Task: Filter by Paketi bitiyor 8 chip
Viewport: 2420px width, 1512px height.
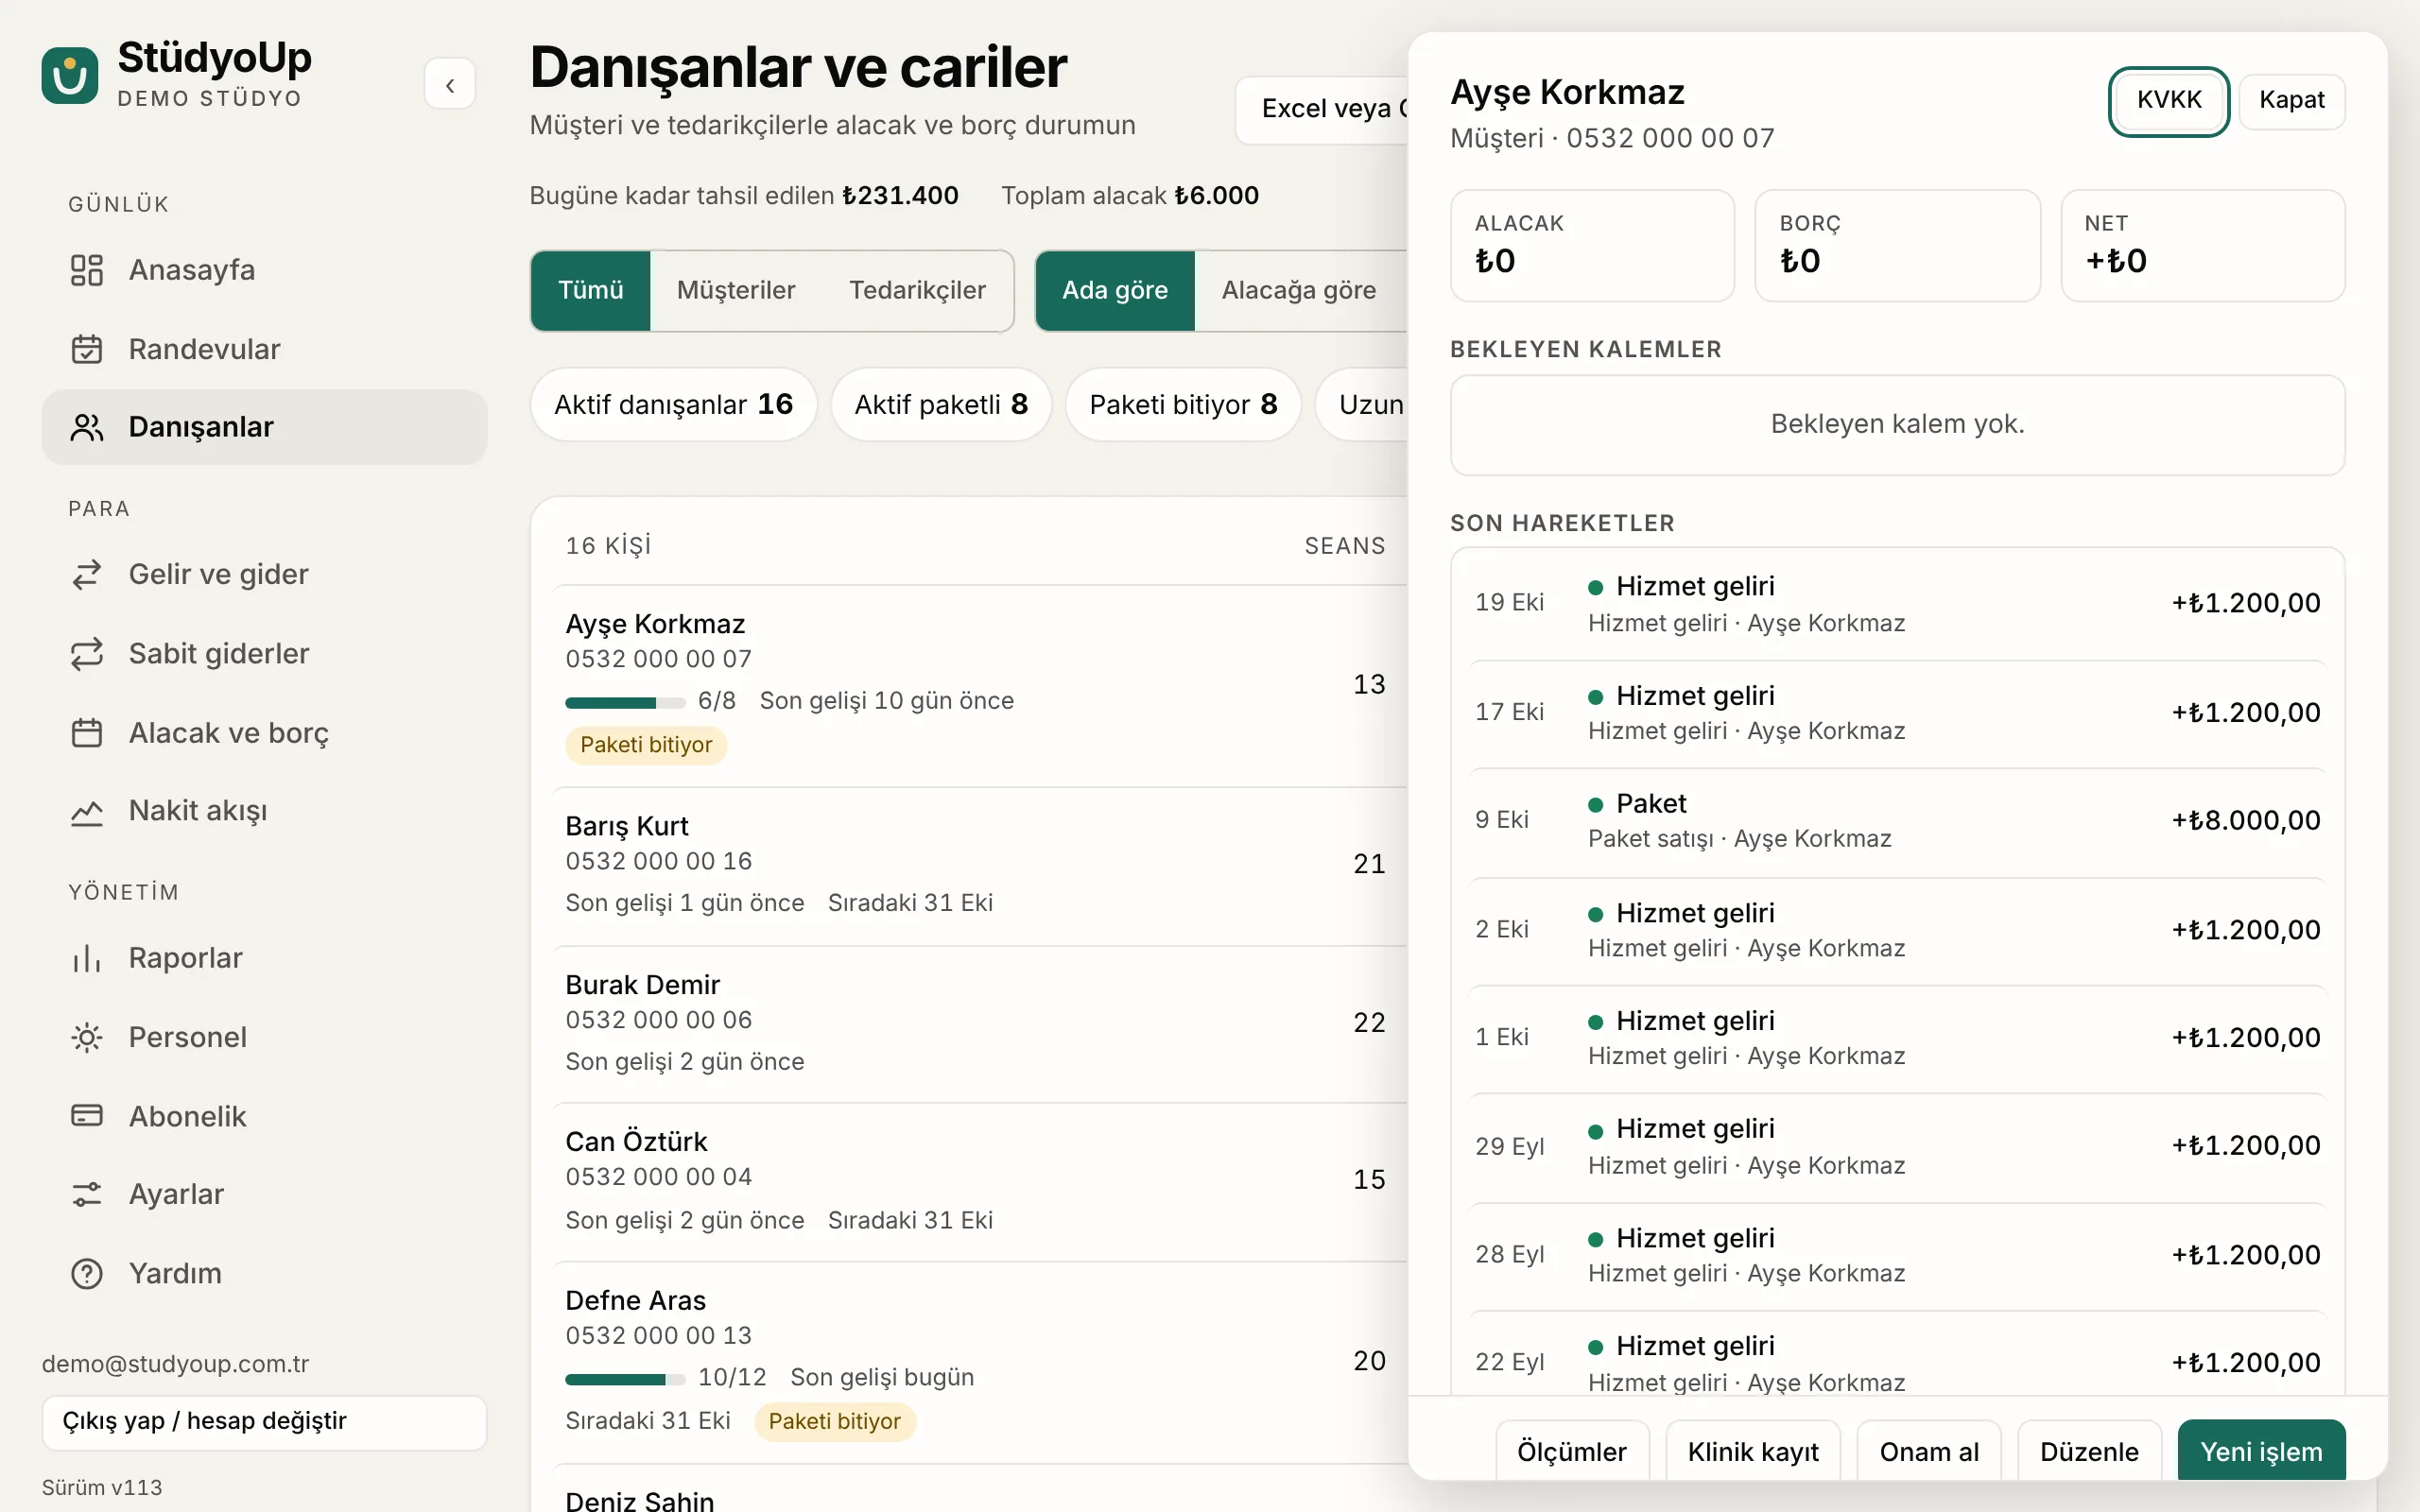Action: click(1183, 404)
